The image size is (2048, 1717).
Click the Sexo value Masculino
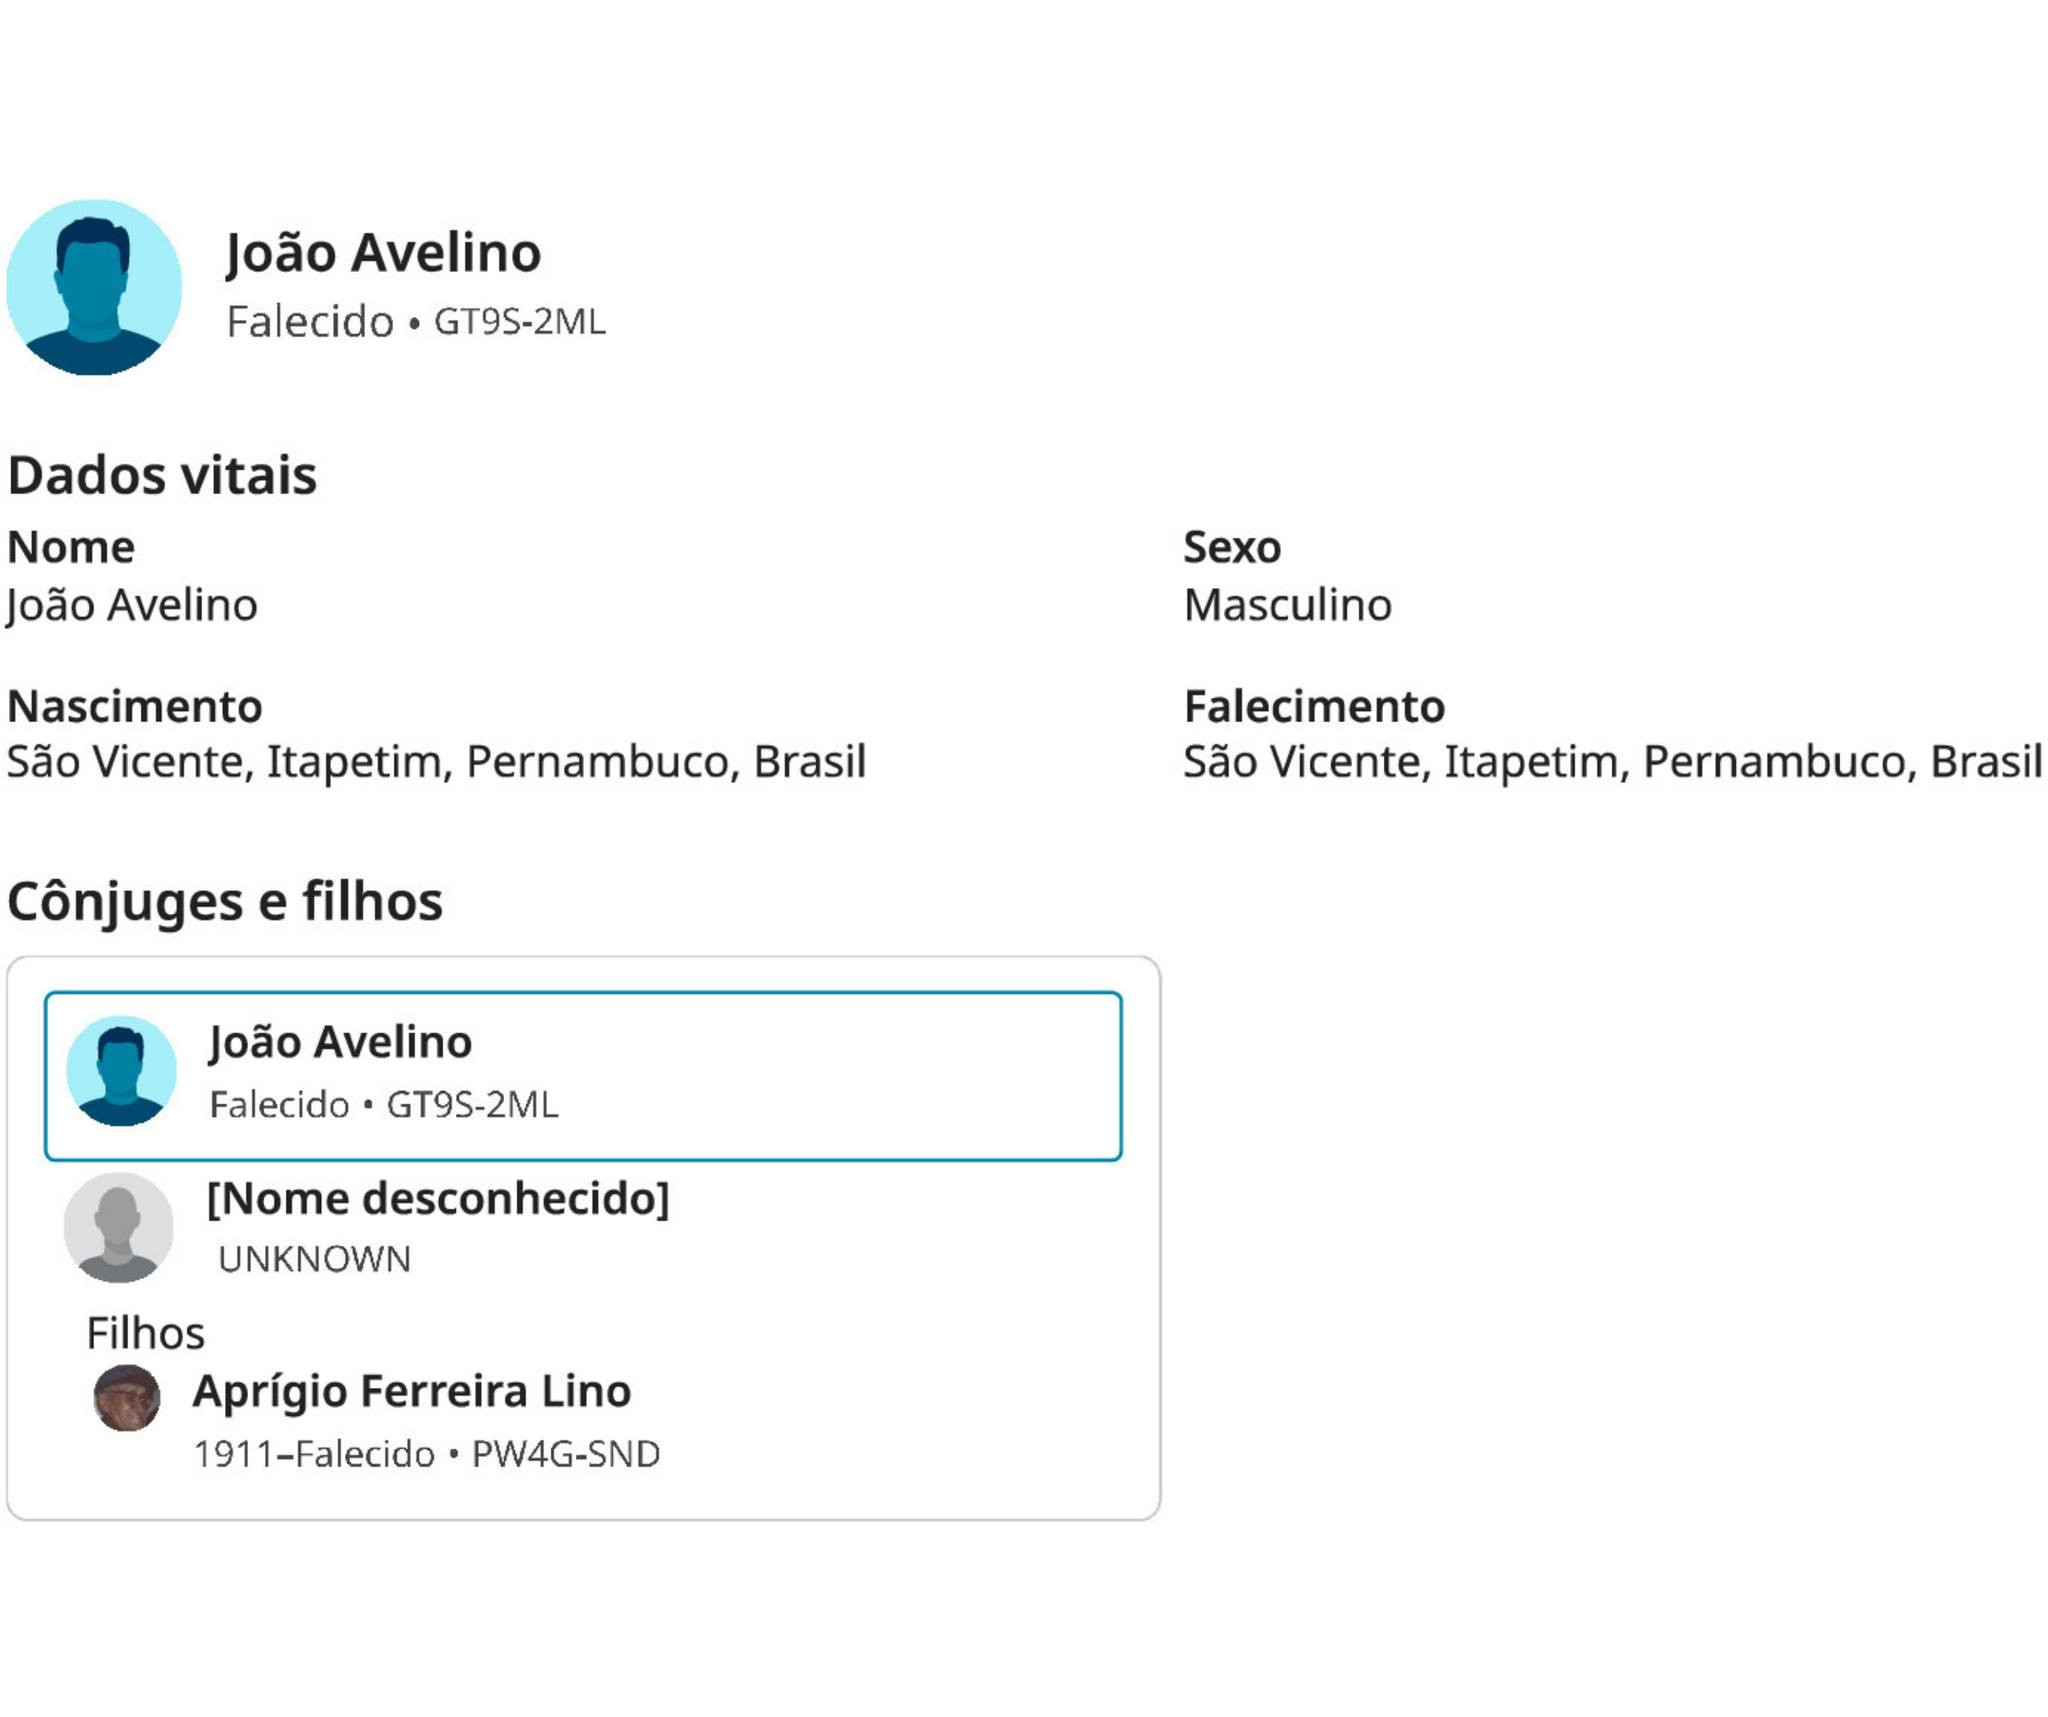point(1287,605)
